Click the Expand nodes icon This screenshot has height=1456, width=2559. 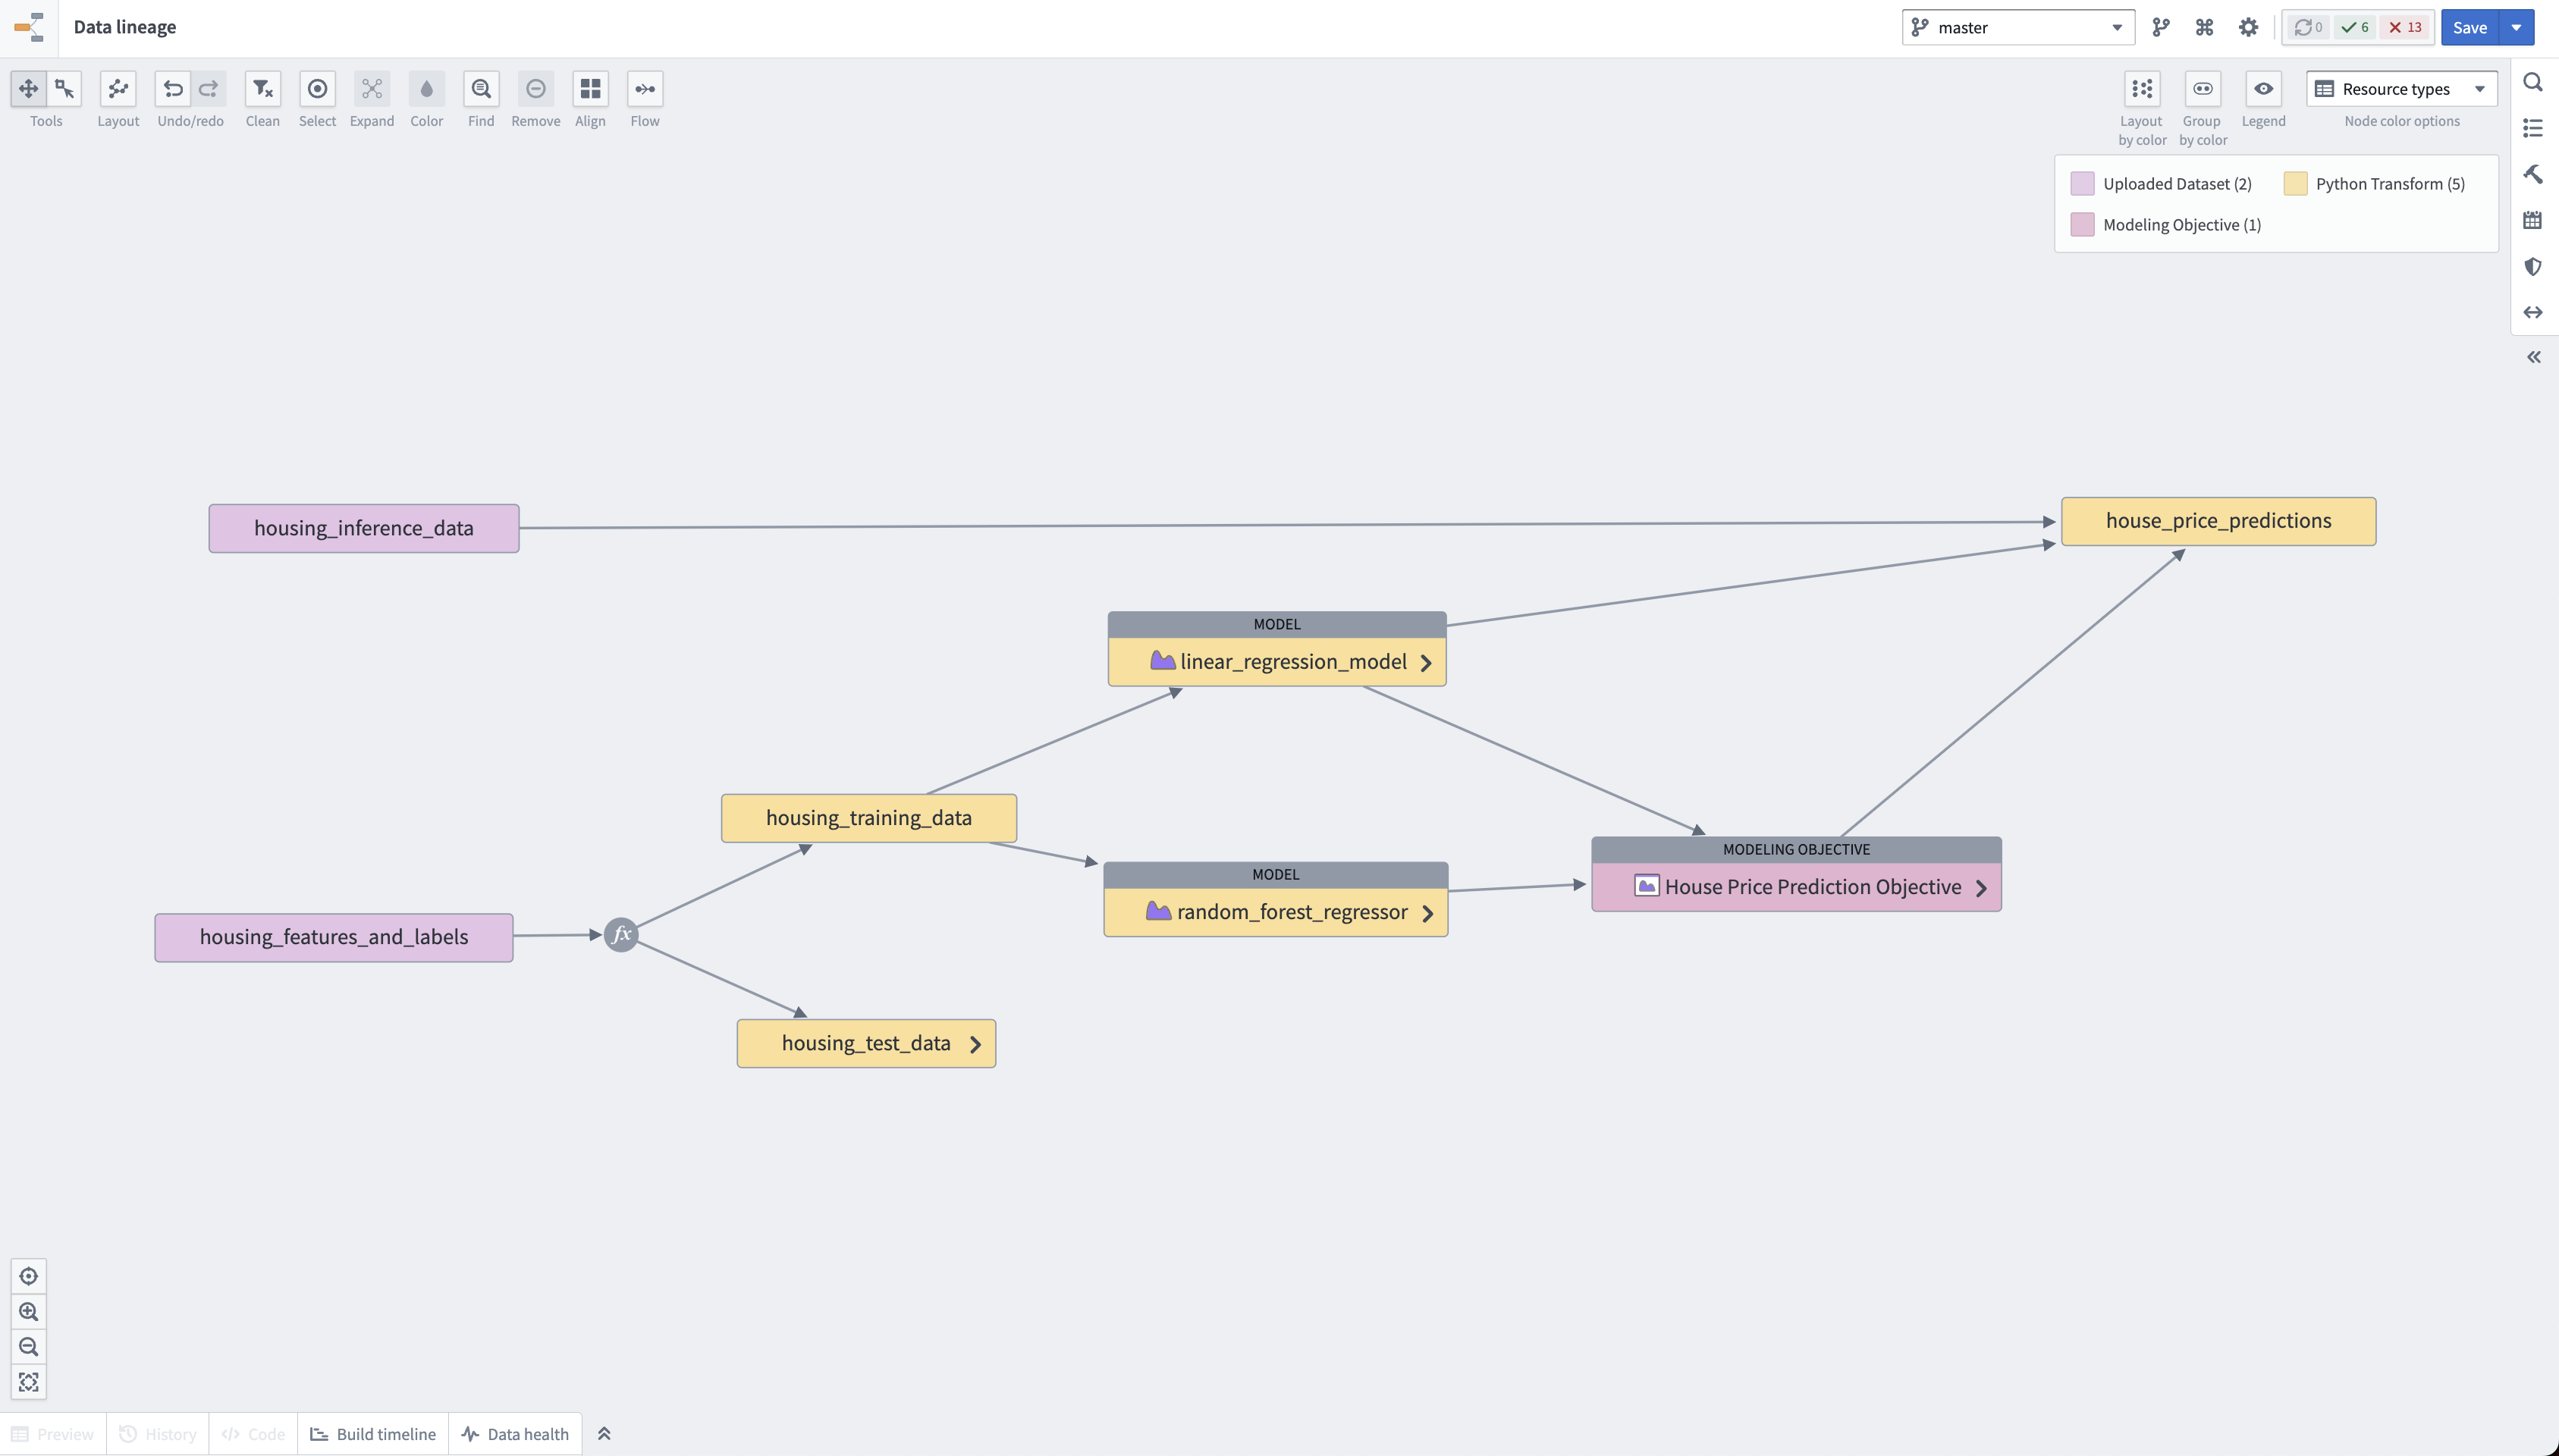[x=372, y=89]
